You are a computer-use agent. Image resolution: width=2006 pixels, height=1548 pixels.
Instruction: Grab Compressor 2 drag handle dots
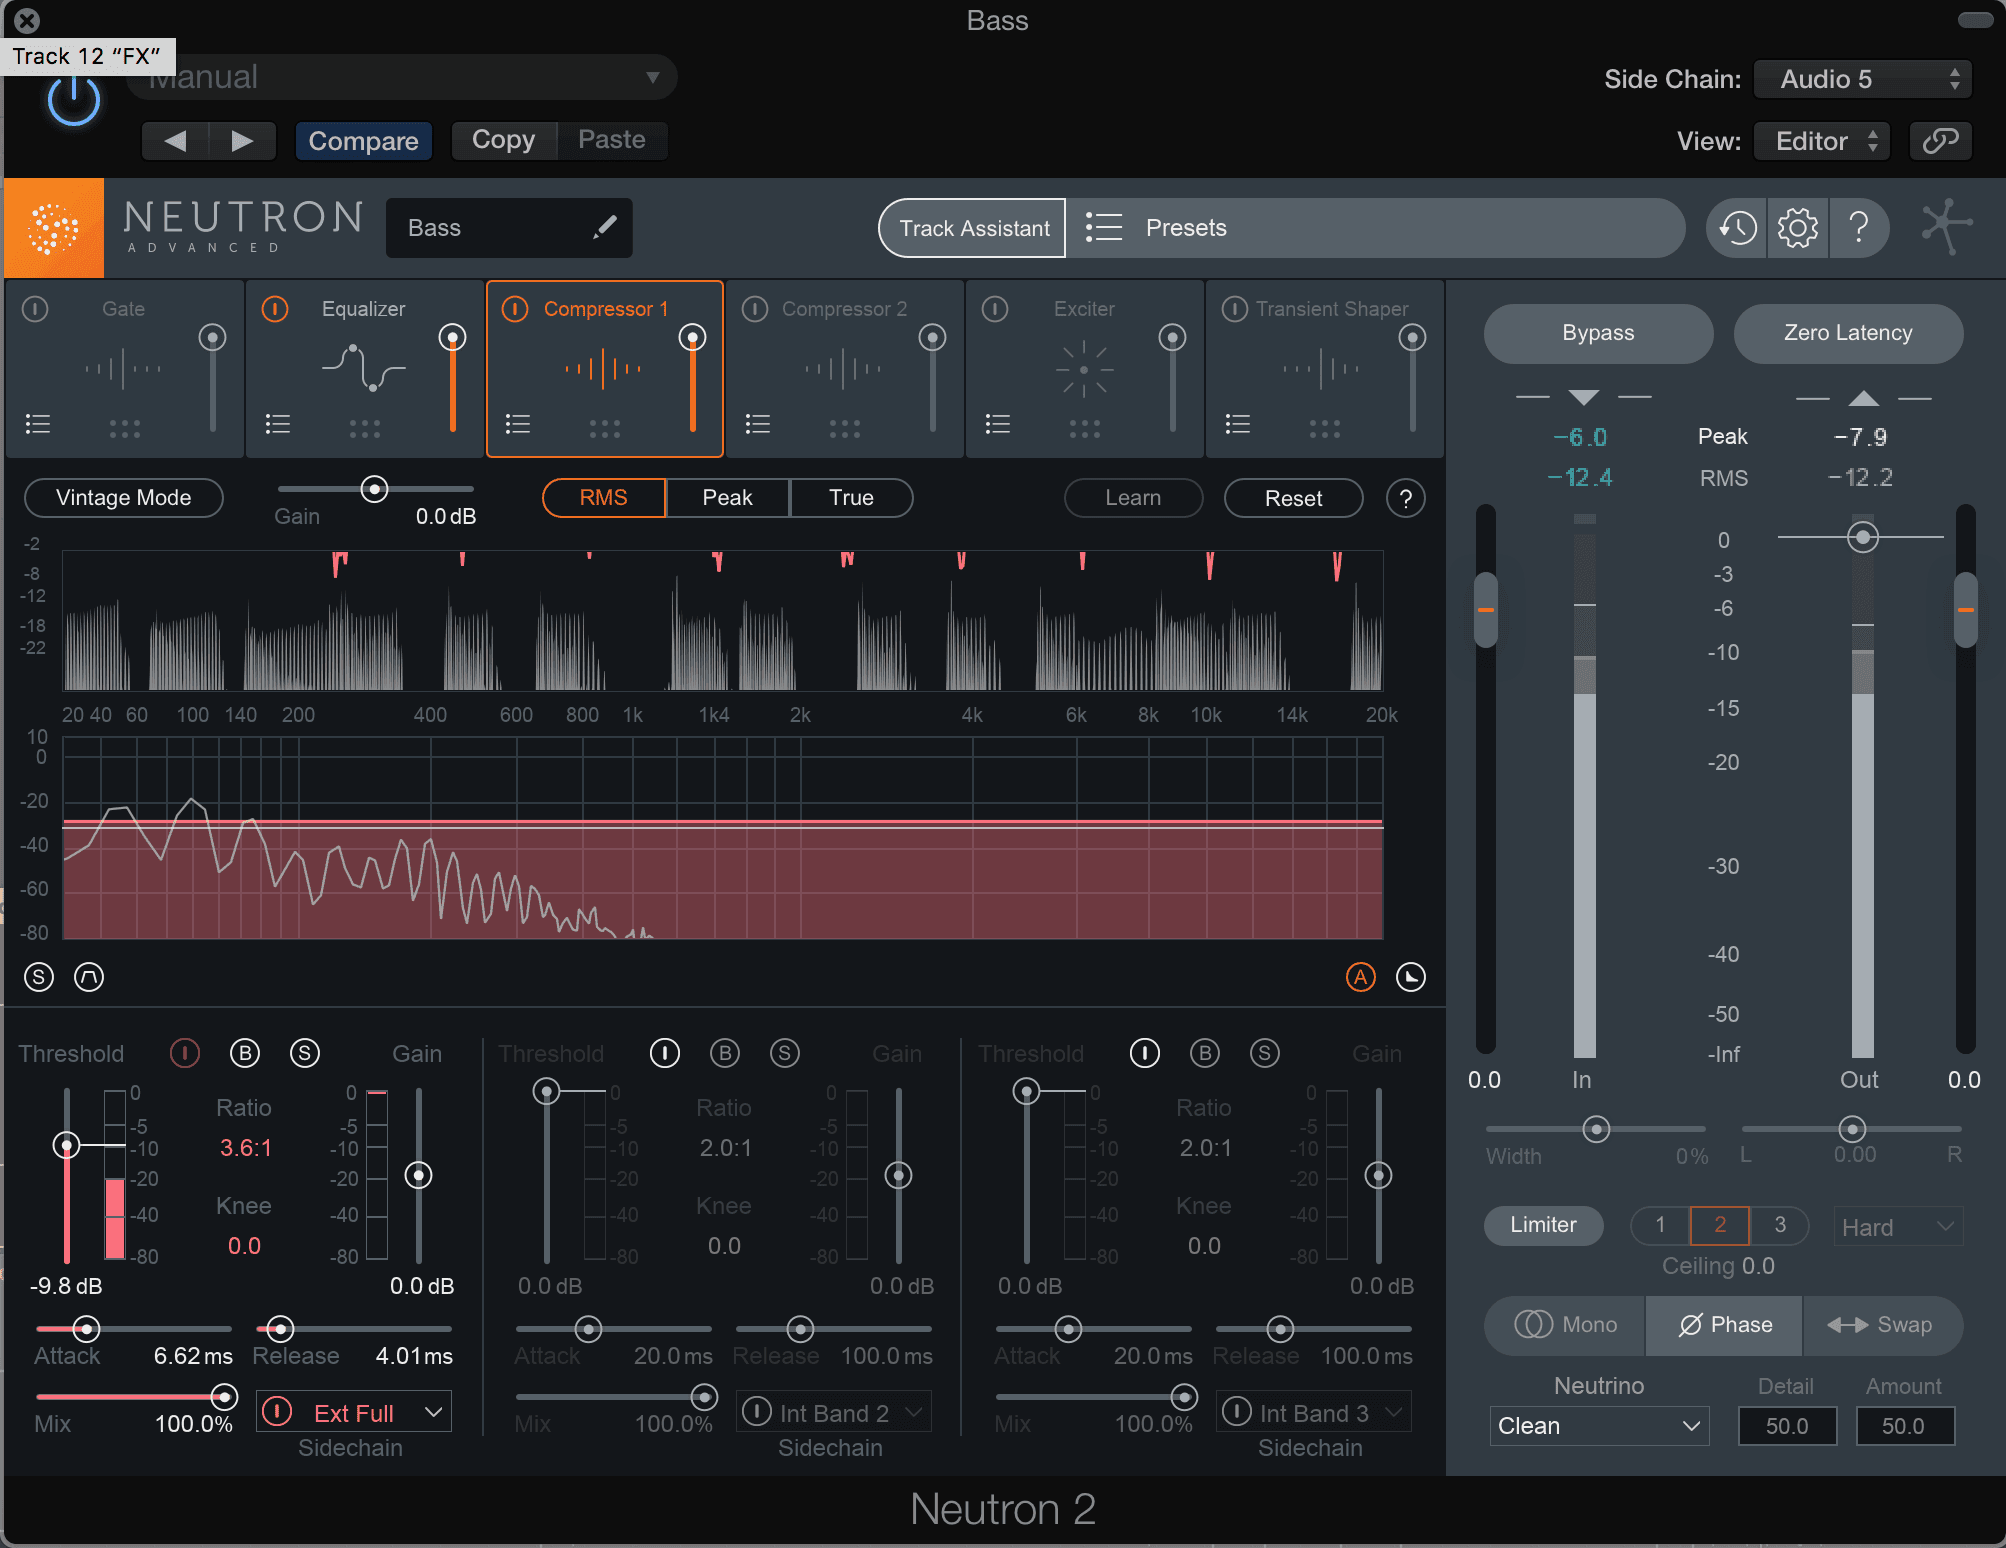coord(845,429)
